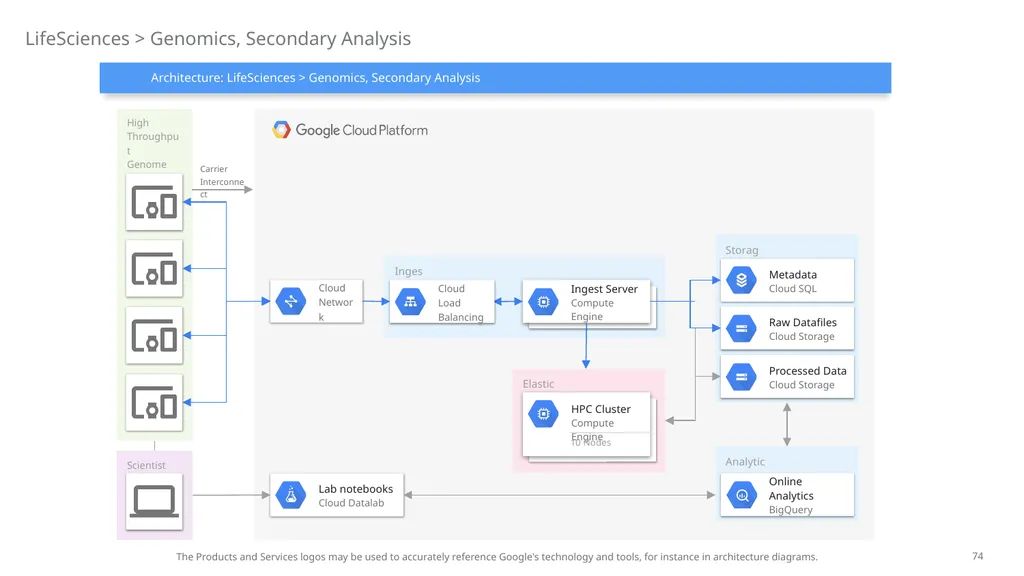Select the 'Raw Datafiles' card title
Image resolution: width=1024 pixels, height=576 pixels.
[803, 322]
